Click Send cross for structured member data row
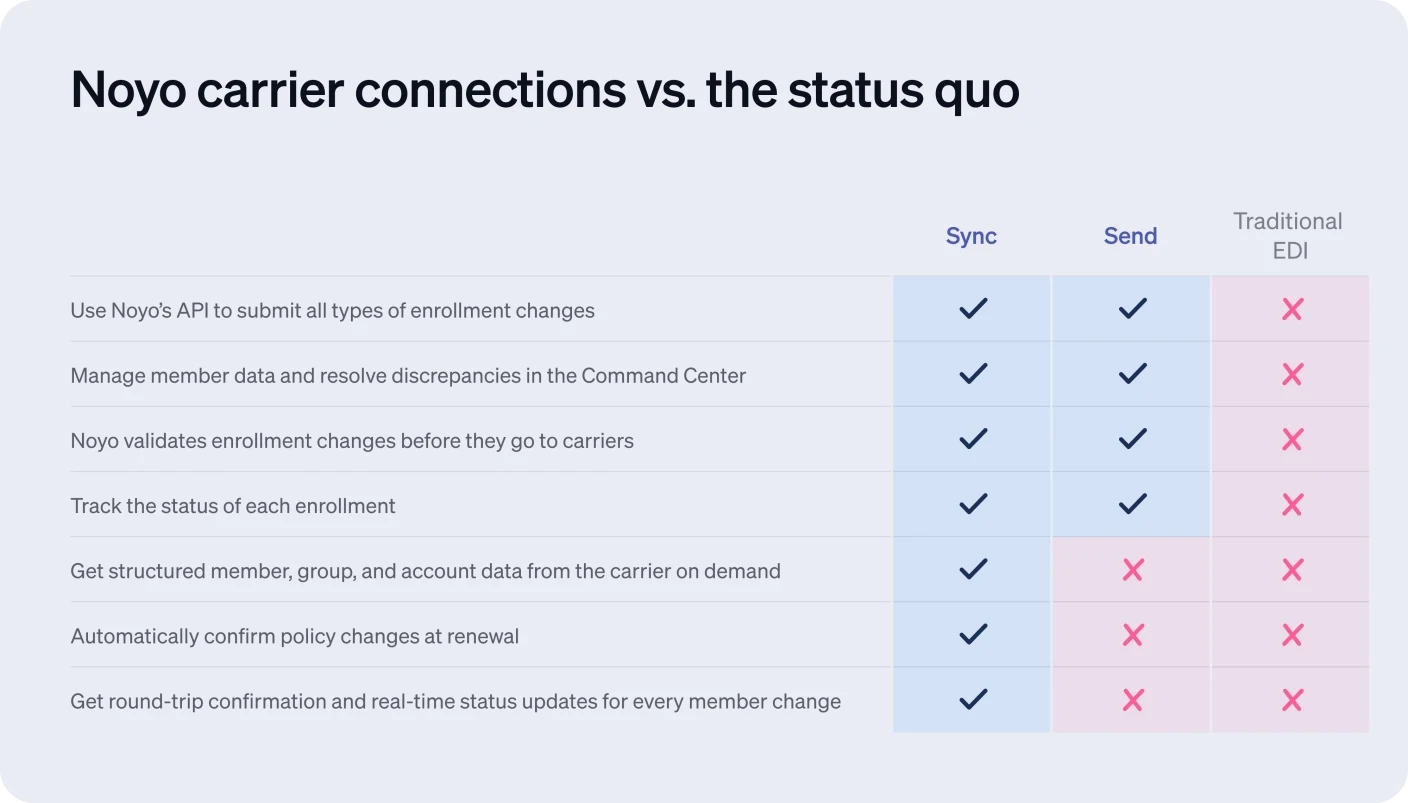 [x=1132, y=570]
